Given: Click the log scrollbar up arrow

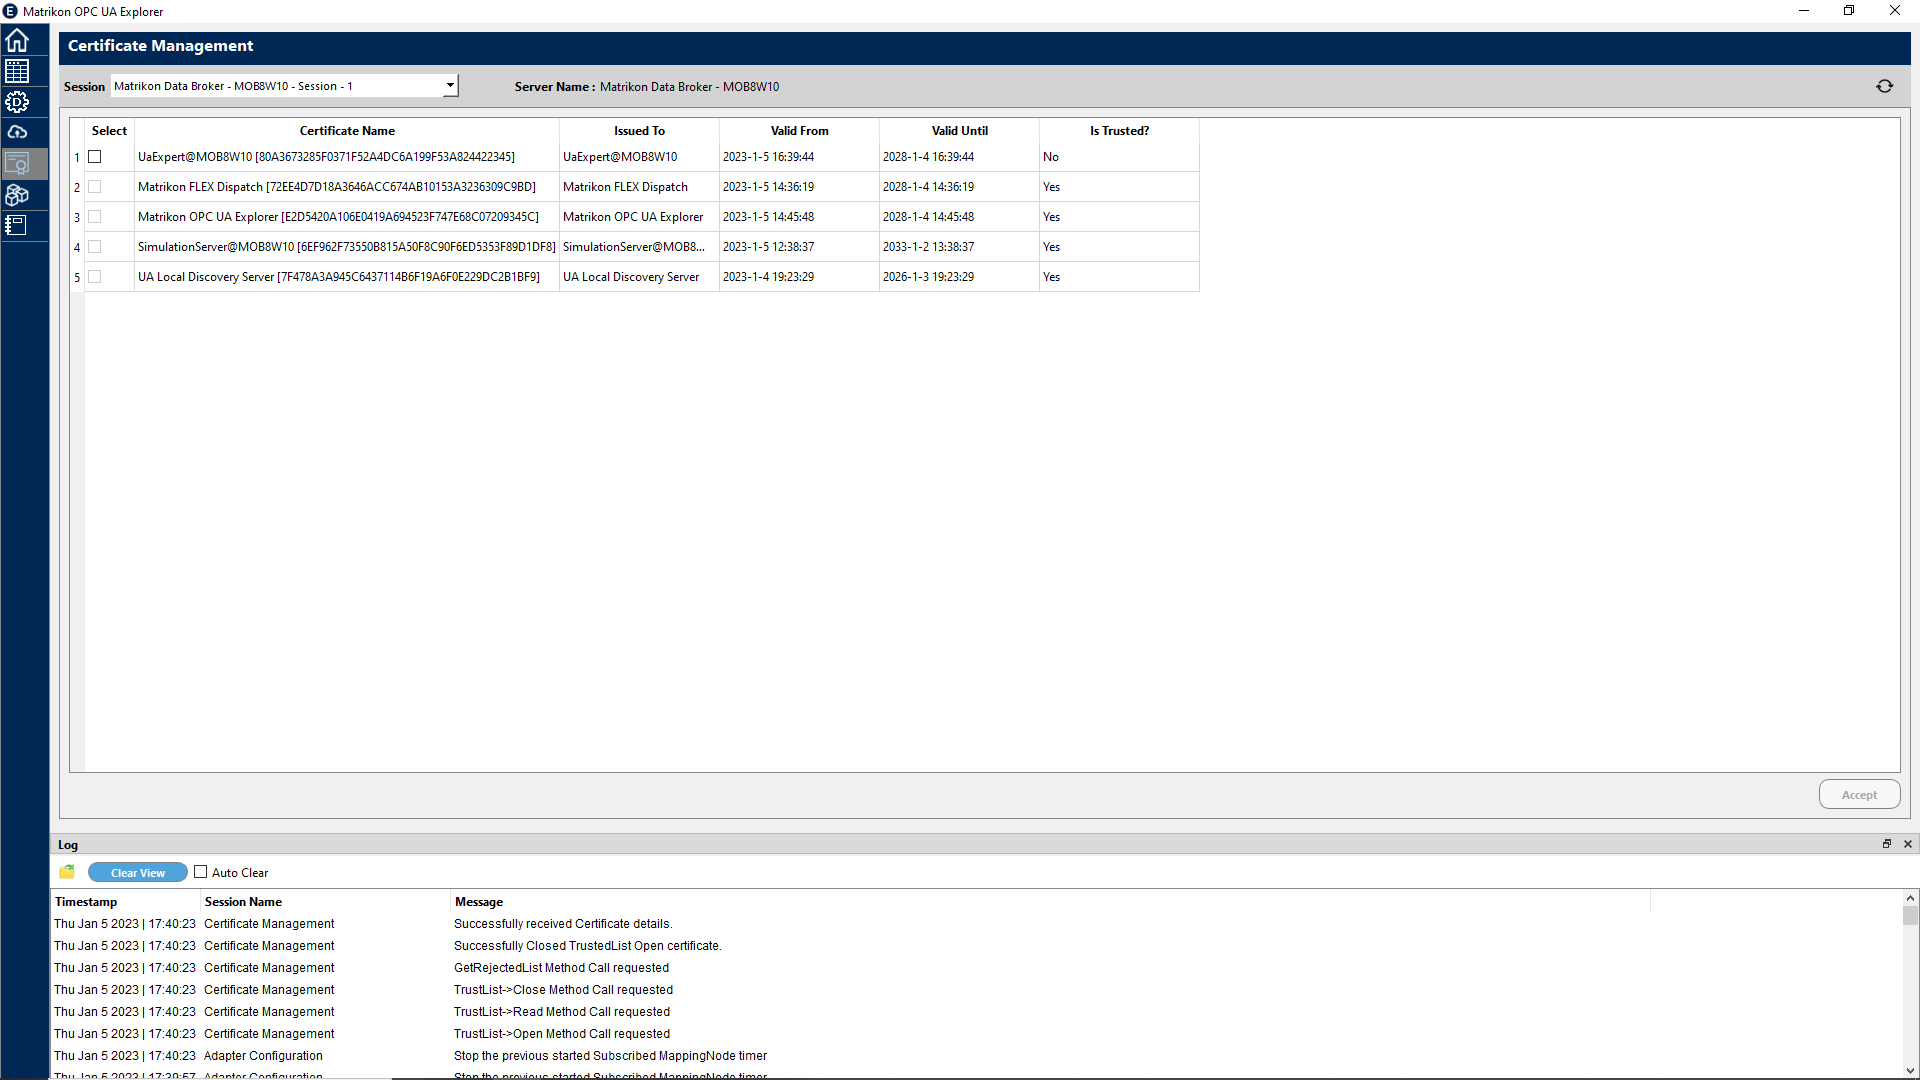Looking at the screenshot, I should tap(1910, 898).
